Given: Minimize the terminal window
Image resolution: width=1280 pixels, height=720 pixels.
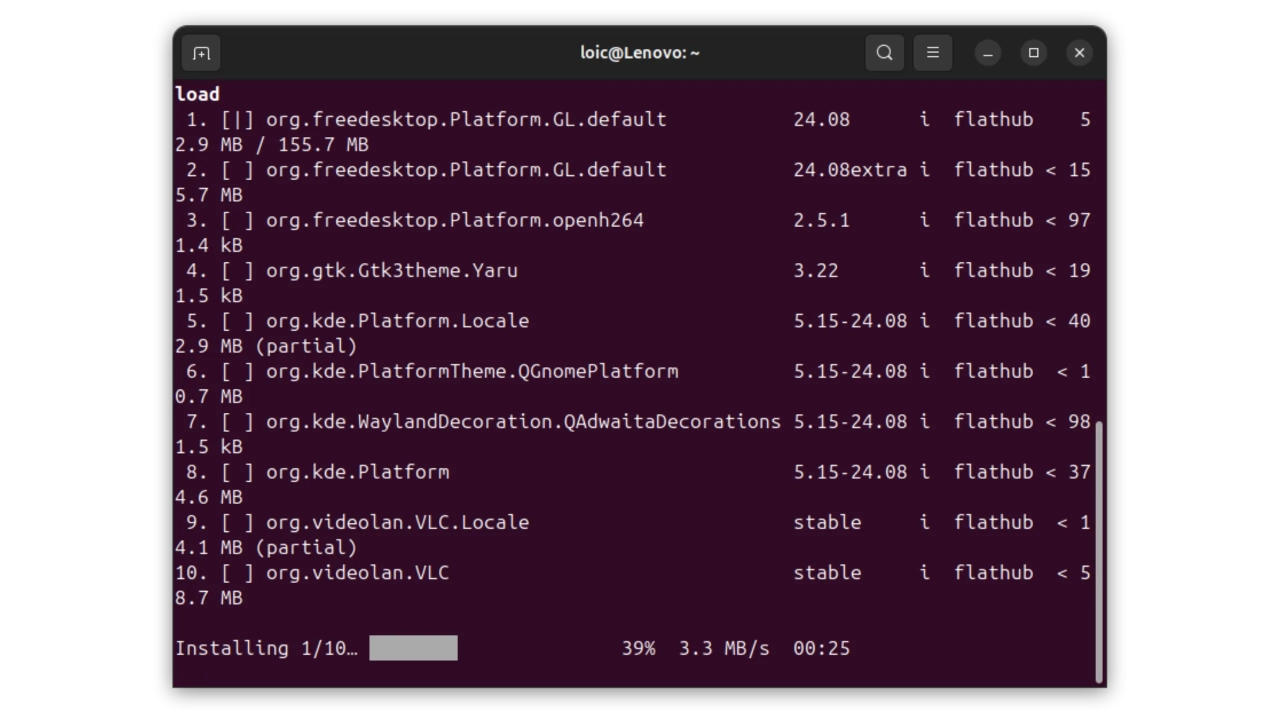Looking at the screenshot, I should coord(988,53).
